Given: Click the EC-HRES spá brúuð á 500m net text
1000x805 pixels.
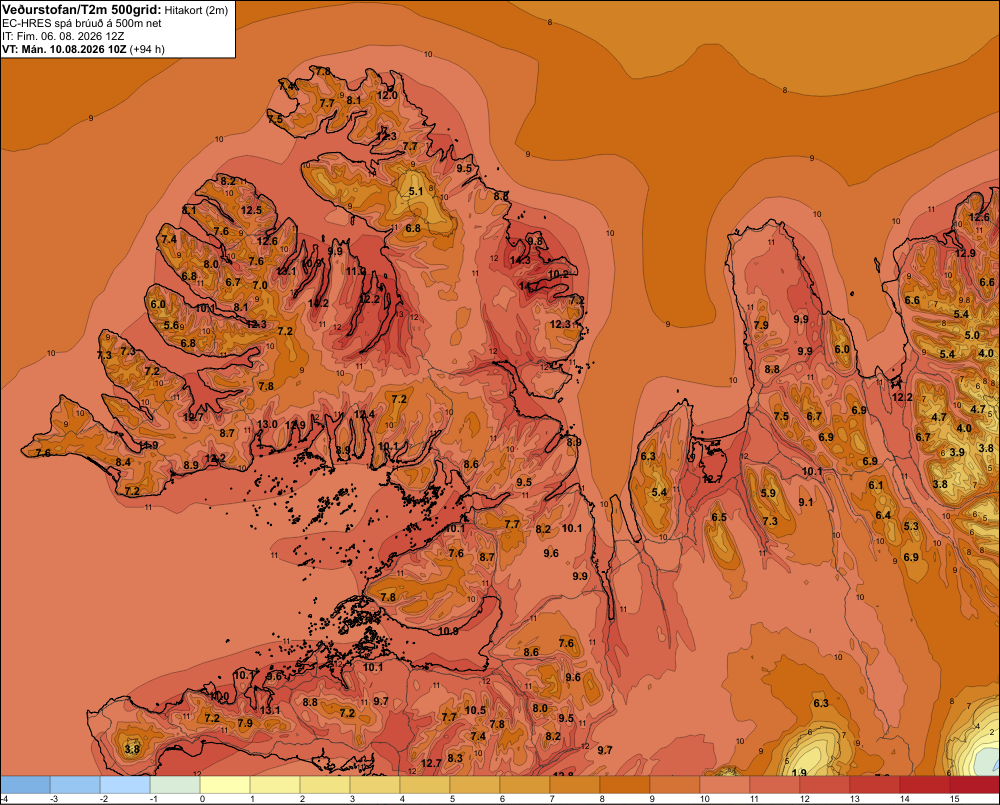Looking at the screenshot, I should click(81, 24).
